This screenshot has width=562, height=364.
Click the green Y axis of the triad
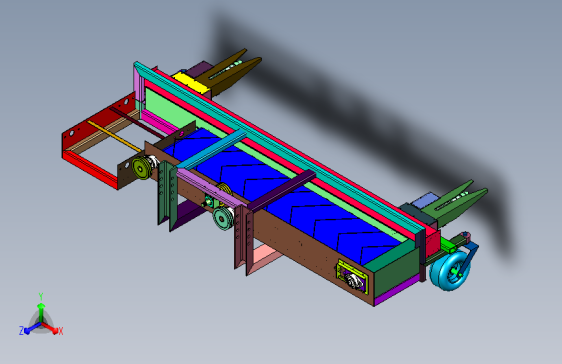[41, 311]
